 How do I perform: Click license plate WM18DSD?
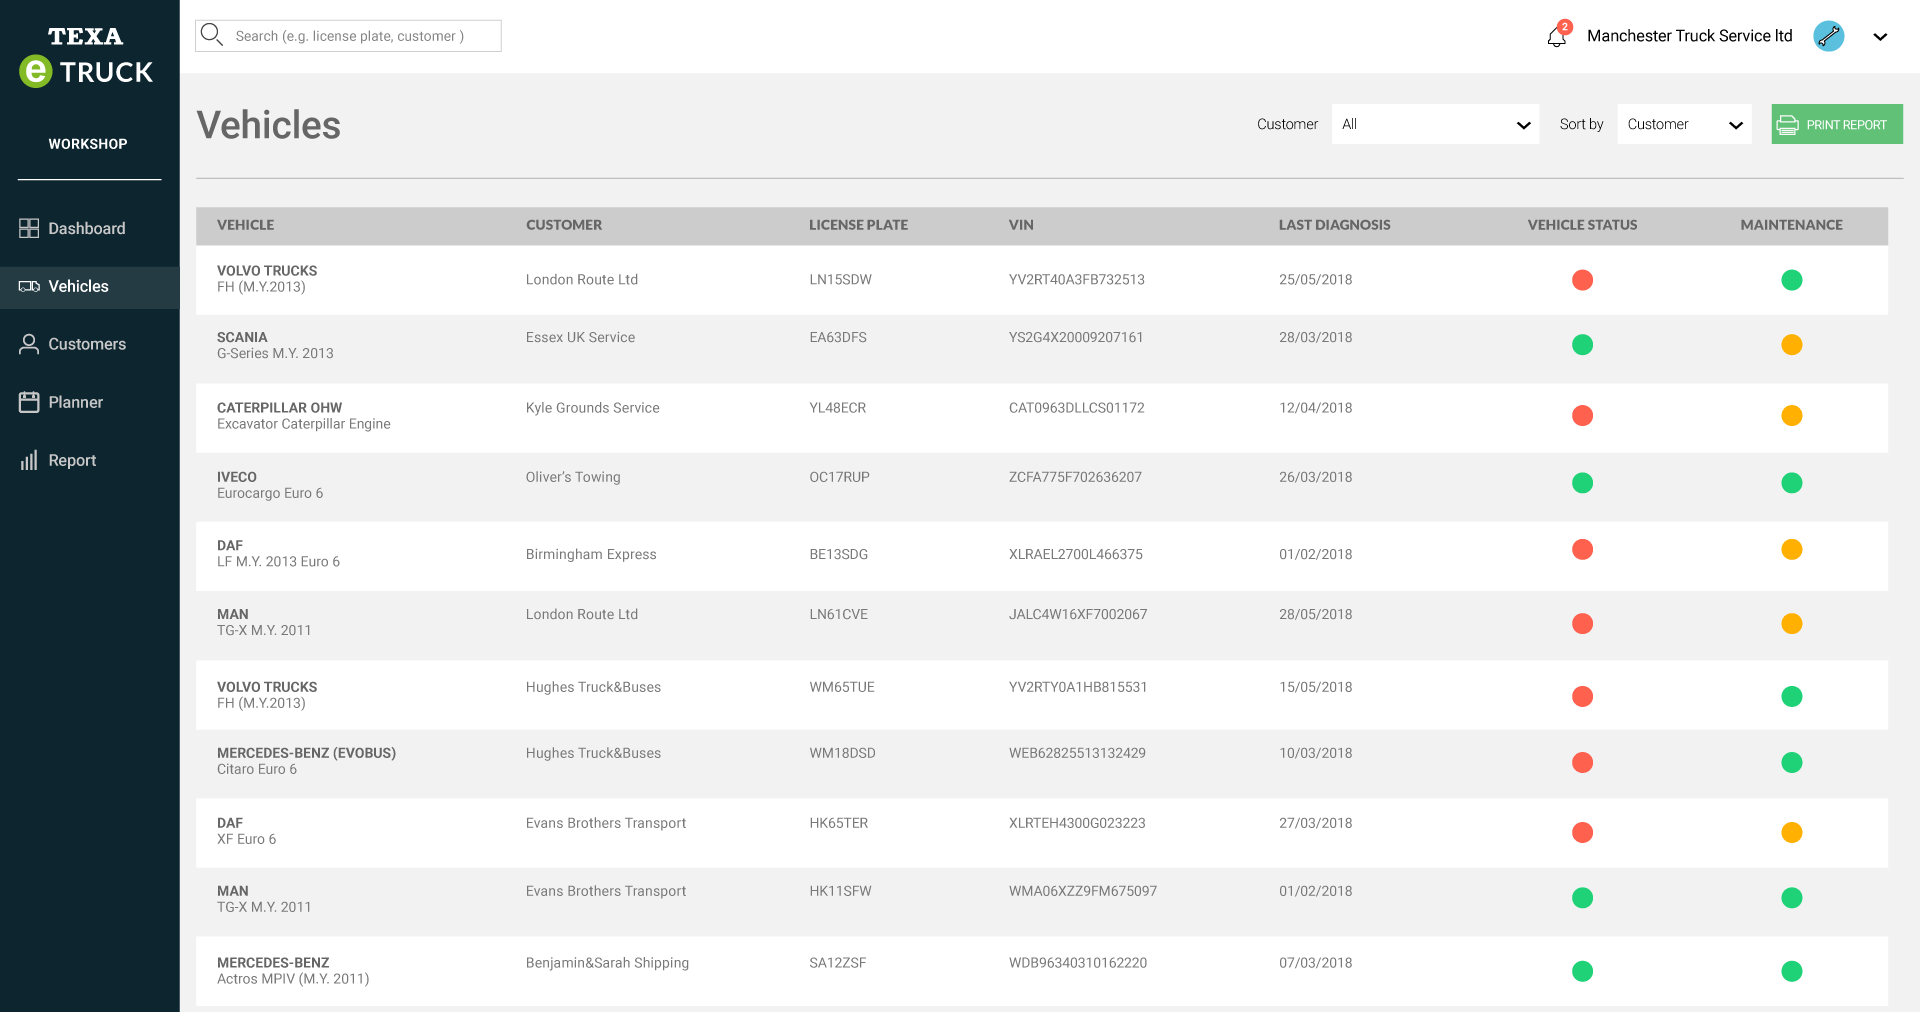tap(842, 753)
